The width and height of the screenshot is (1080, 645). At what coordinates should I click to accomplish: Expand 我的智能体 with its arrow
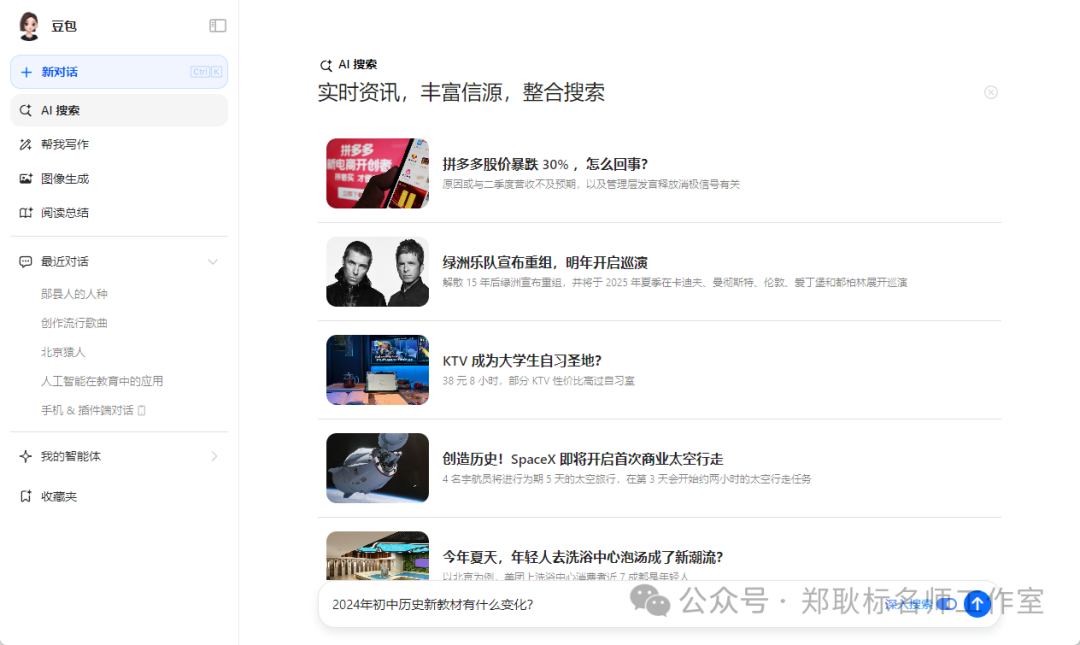214,456
